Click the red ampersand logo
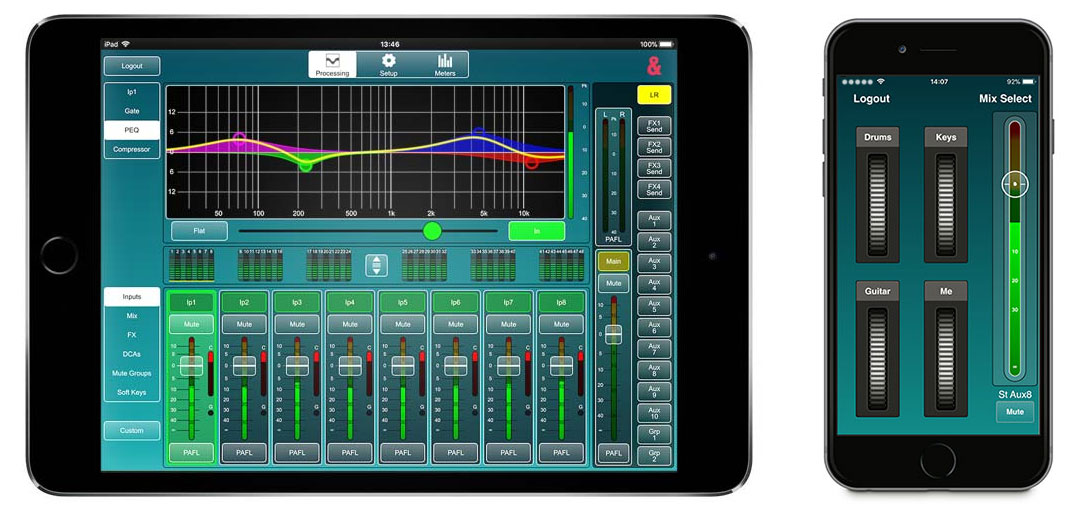 tap(654, 67)
